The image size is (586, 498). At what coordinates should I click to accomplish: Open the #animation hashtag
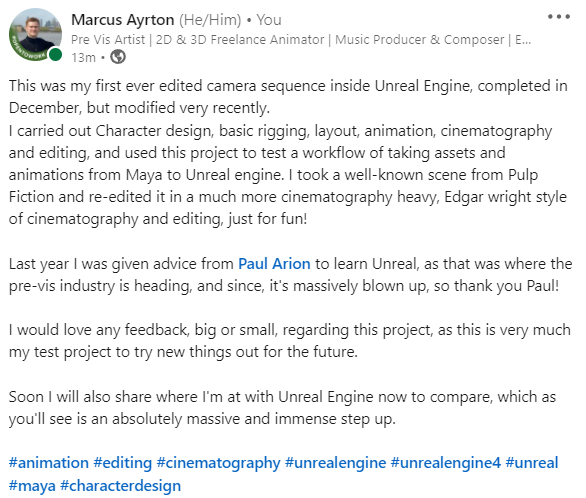pyautogui.click(x=49, y=463)
